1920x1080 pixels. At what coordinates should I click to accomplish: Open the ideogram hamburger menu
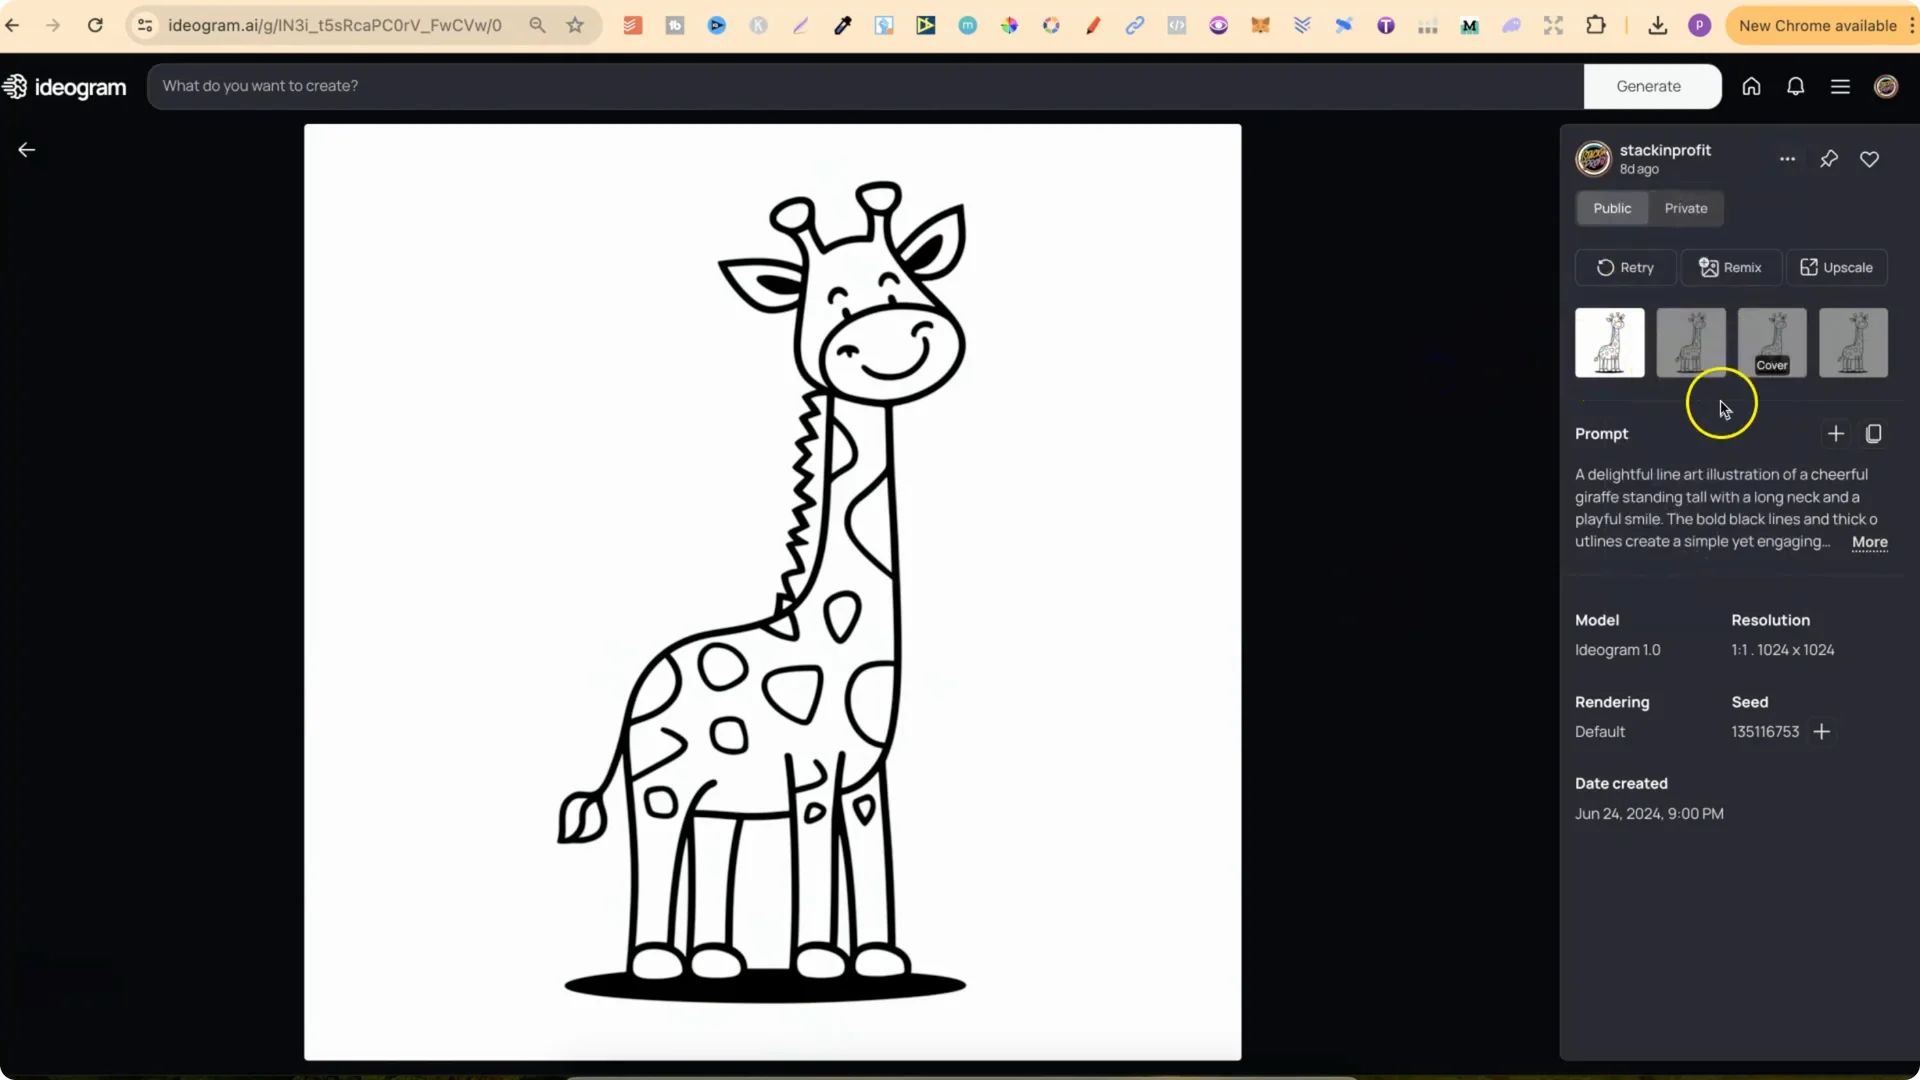pos(1840,86)
